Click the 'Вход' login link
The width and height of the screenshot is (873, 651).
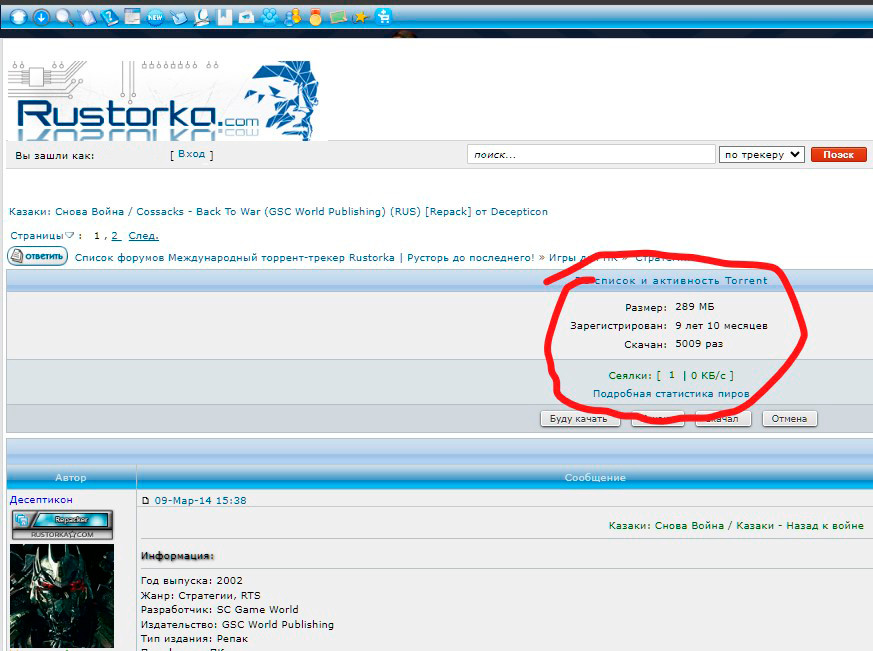coord(191,154)
